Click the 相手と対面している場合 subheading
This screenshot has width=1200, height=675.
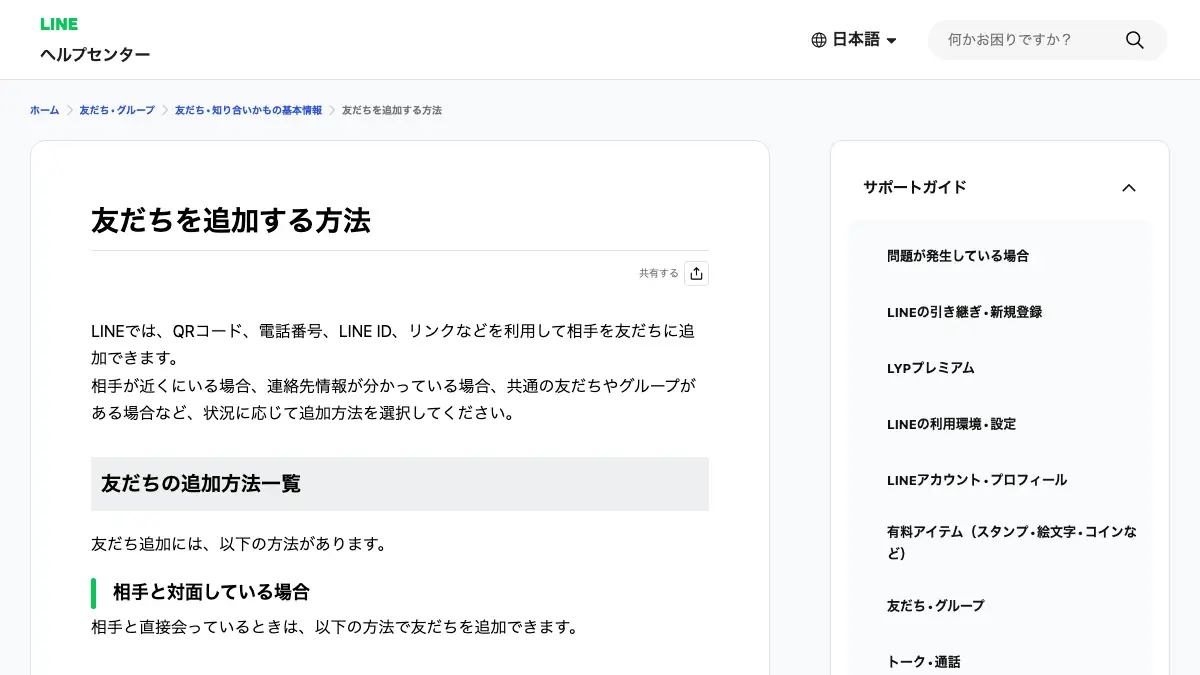click(x=211, y=592)
